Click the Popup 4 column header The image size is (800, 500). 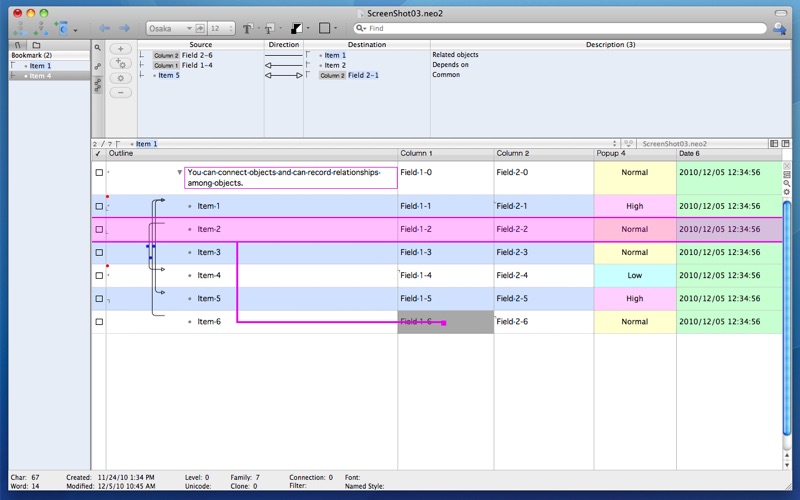pos(634,154)
